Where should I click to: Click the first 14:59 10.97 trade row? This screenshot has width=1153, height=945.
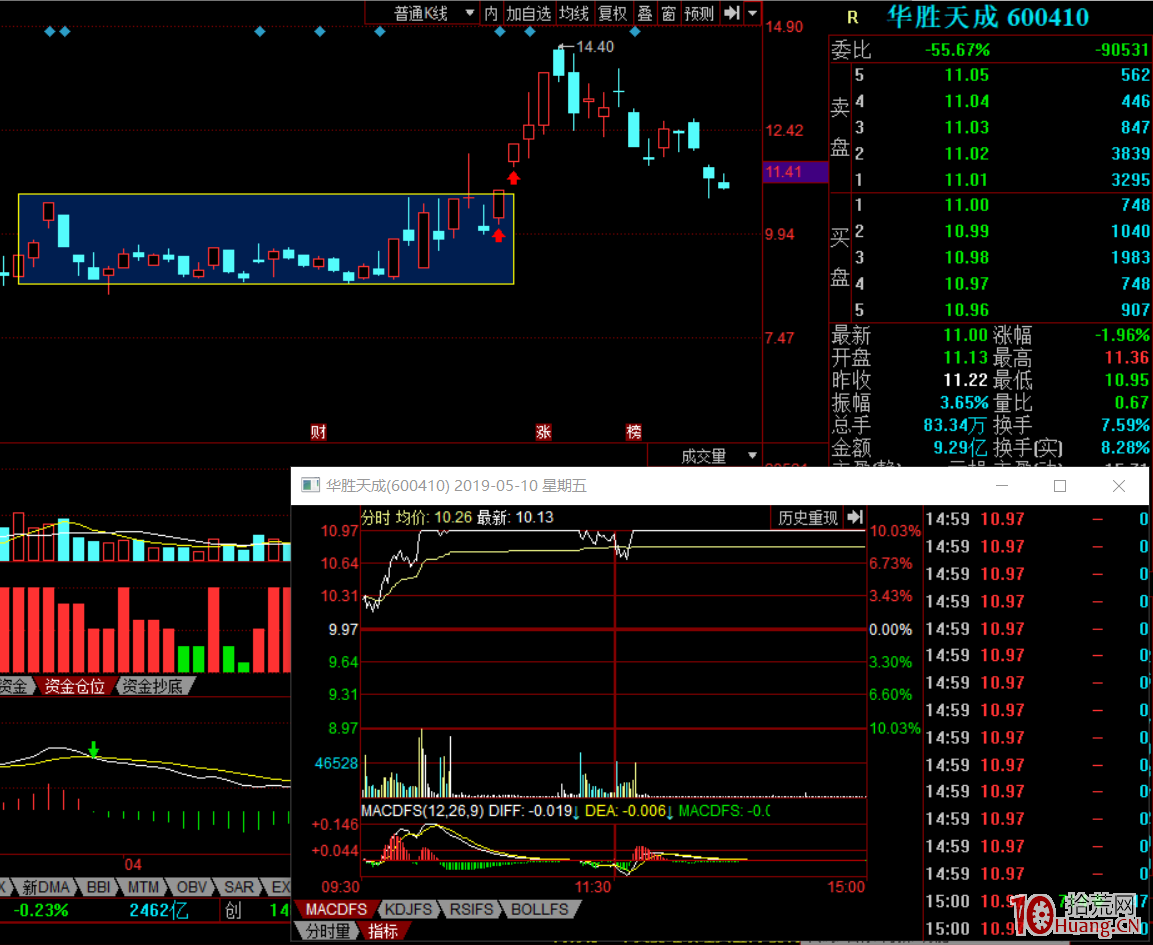tap(1036, 519)
